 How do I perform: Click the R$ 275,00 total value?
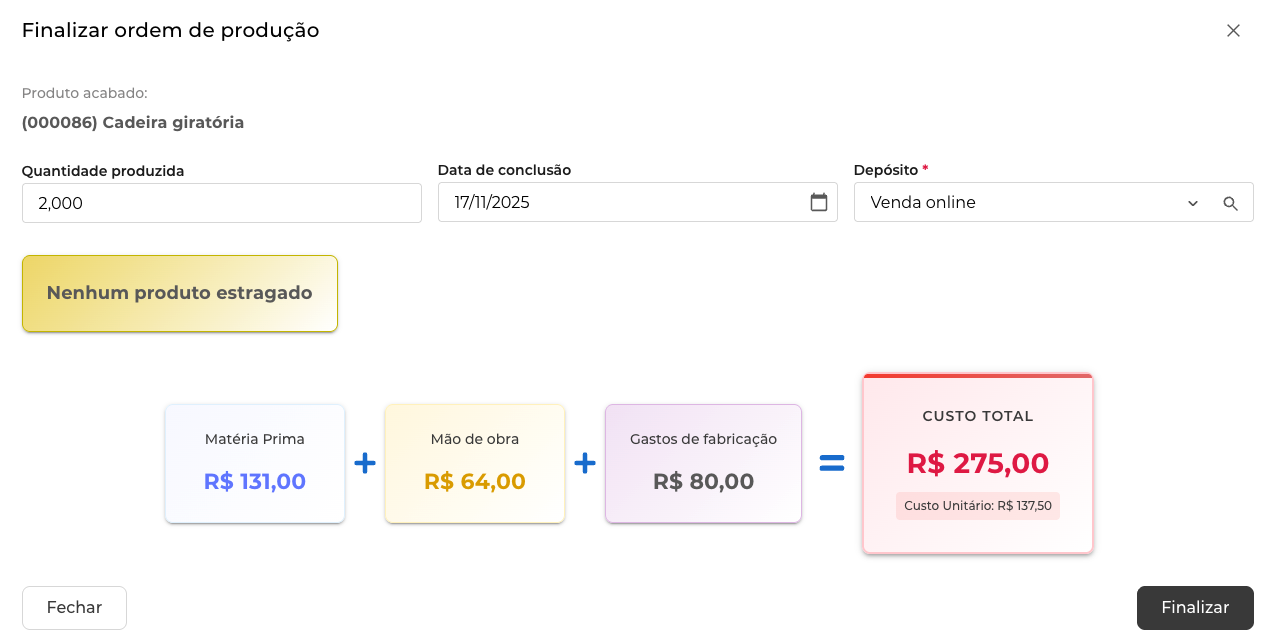point(977,463)
